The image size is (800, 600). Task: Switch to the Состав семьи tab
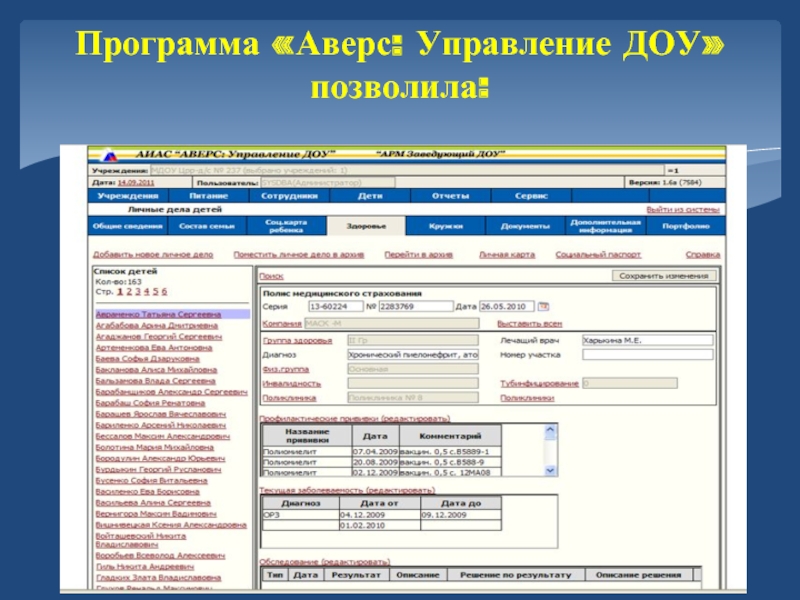pos(207,226)
